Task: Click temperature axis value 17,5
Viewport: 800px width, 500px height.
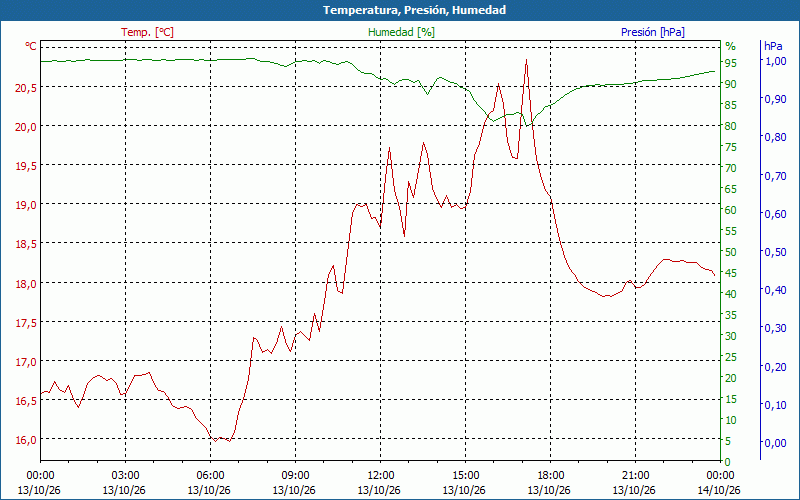Action: [x=26, y=323]
